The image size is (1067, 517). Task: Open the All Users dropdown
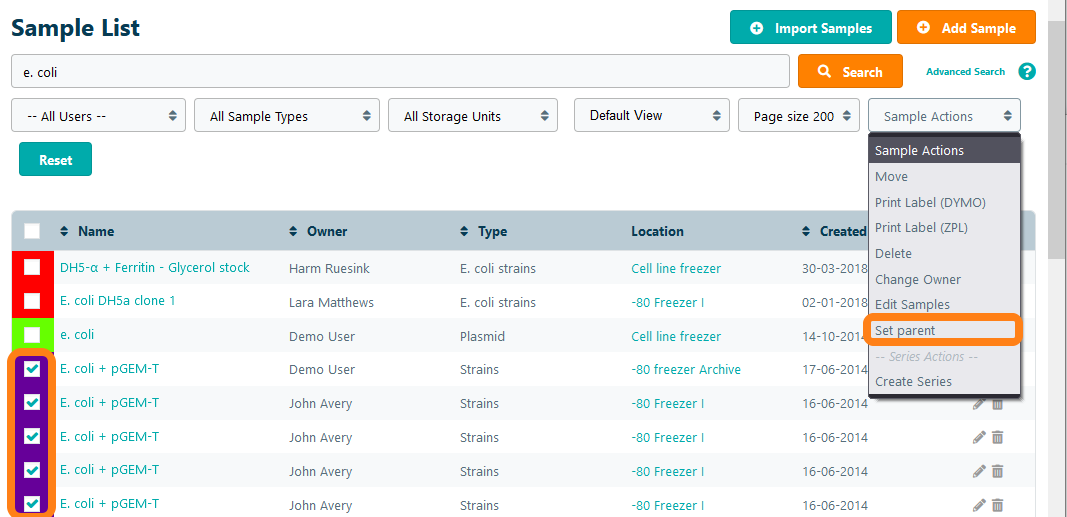pyautogui.click(x=98, y=116)
